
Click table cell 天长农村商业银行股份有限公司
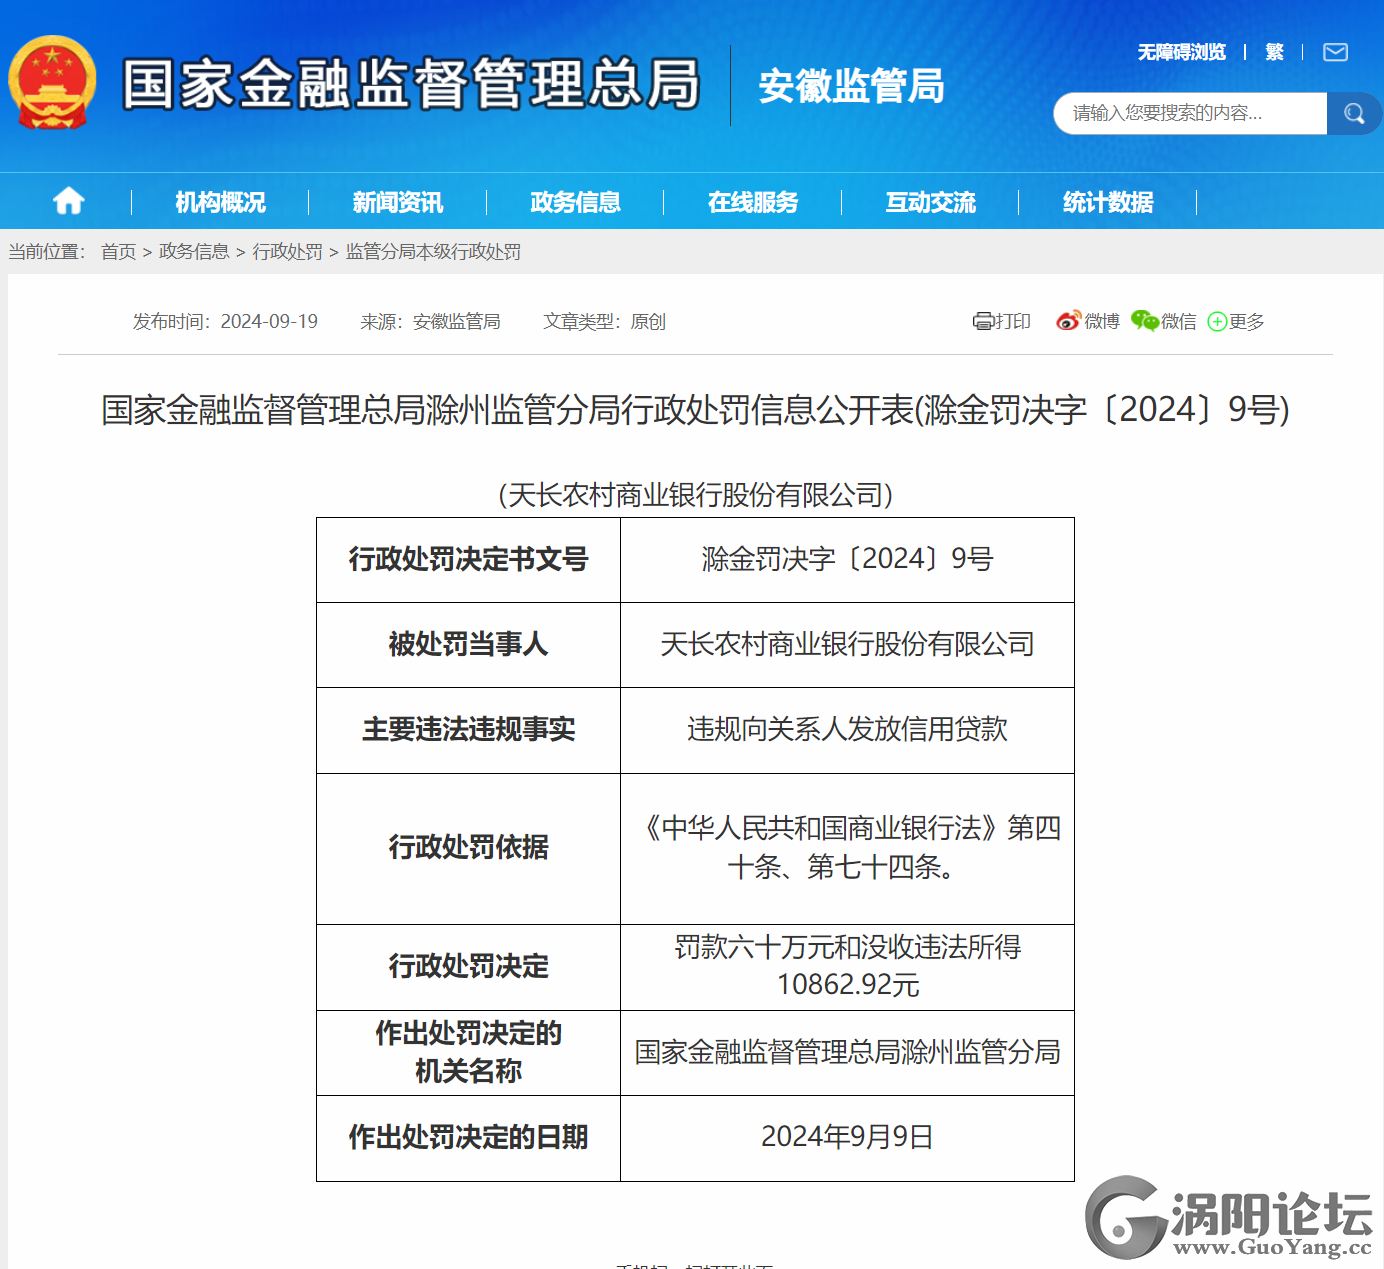[x=847, y=645]
